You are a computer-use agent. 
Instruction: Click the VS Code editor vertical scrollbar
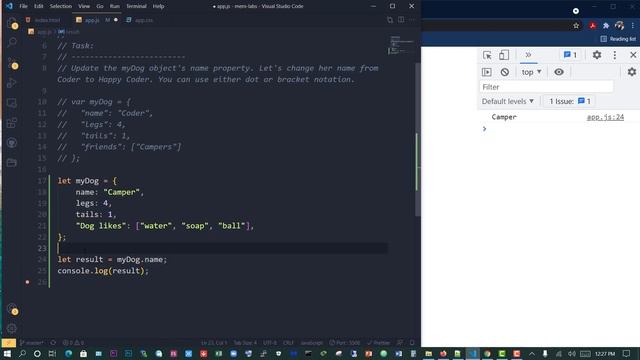(418, 139)
